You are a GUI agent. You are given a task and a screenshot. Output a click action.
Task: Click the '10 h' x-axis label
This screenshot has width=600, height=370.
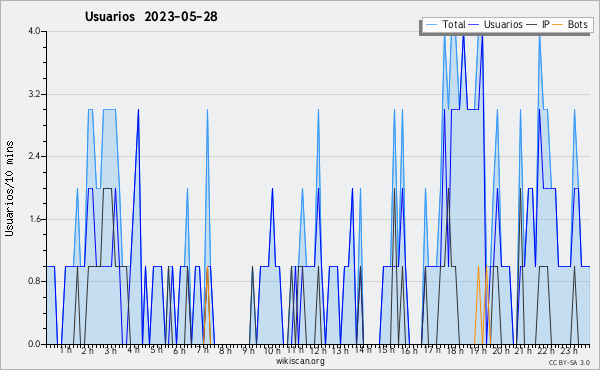coord(272,351)
